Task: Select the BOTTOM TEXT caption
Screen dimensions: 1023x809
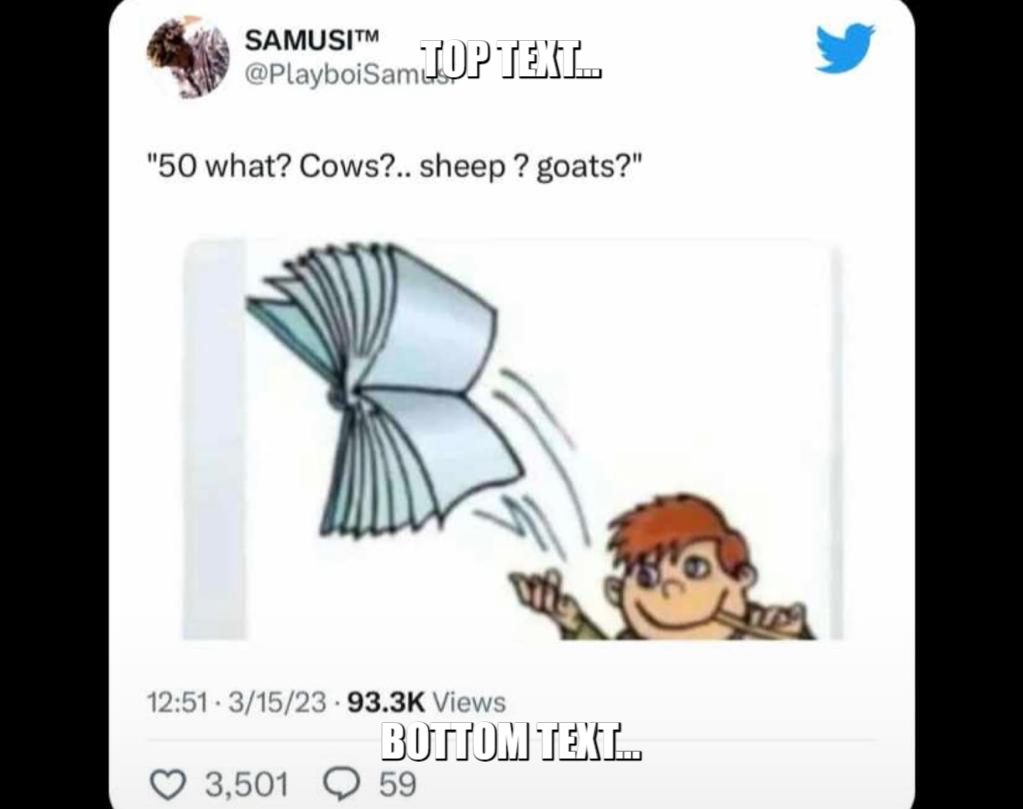Action: click(512, 741)
